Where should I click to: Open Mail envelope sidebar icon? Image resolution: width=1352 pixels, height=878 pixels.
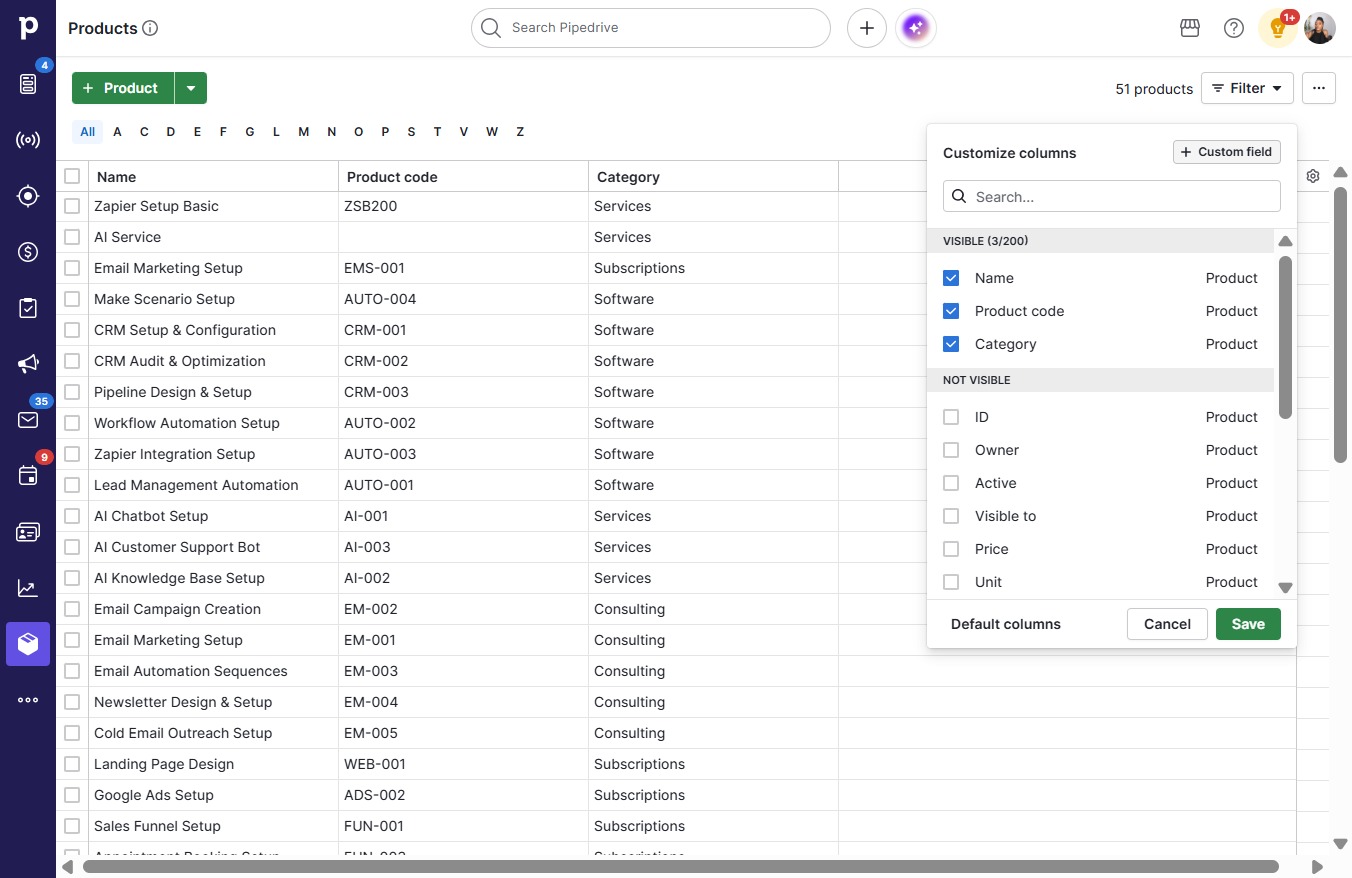[x=28, y=420]
